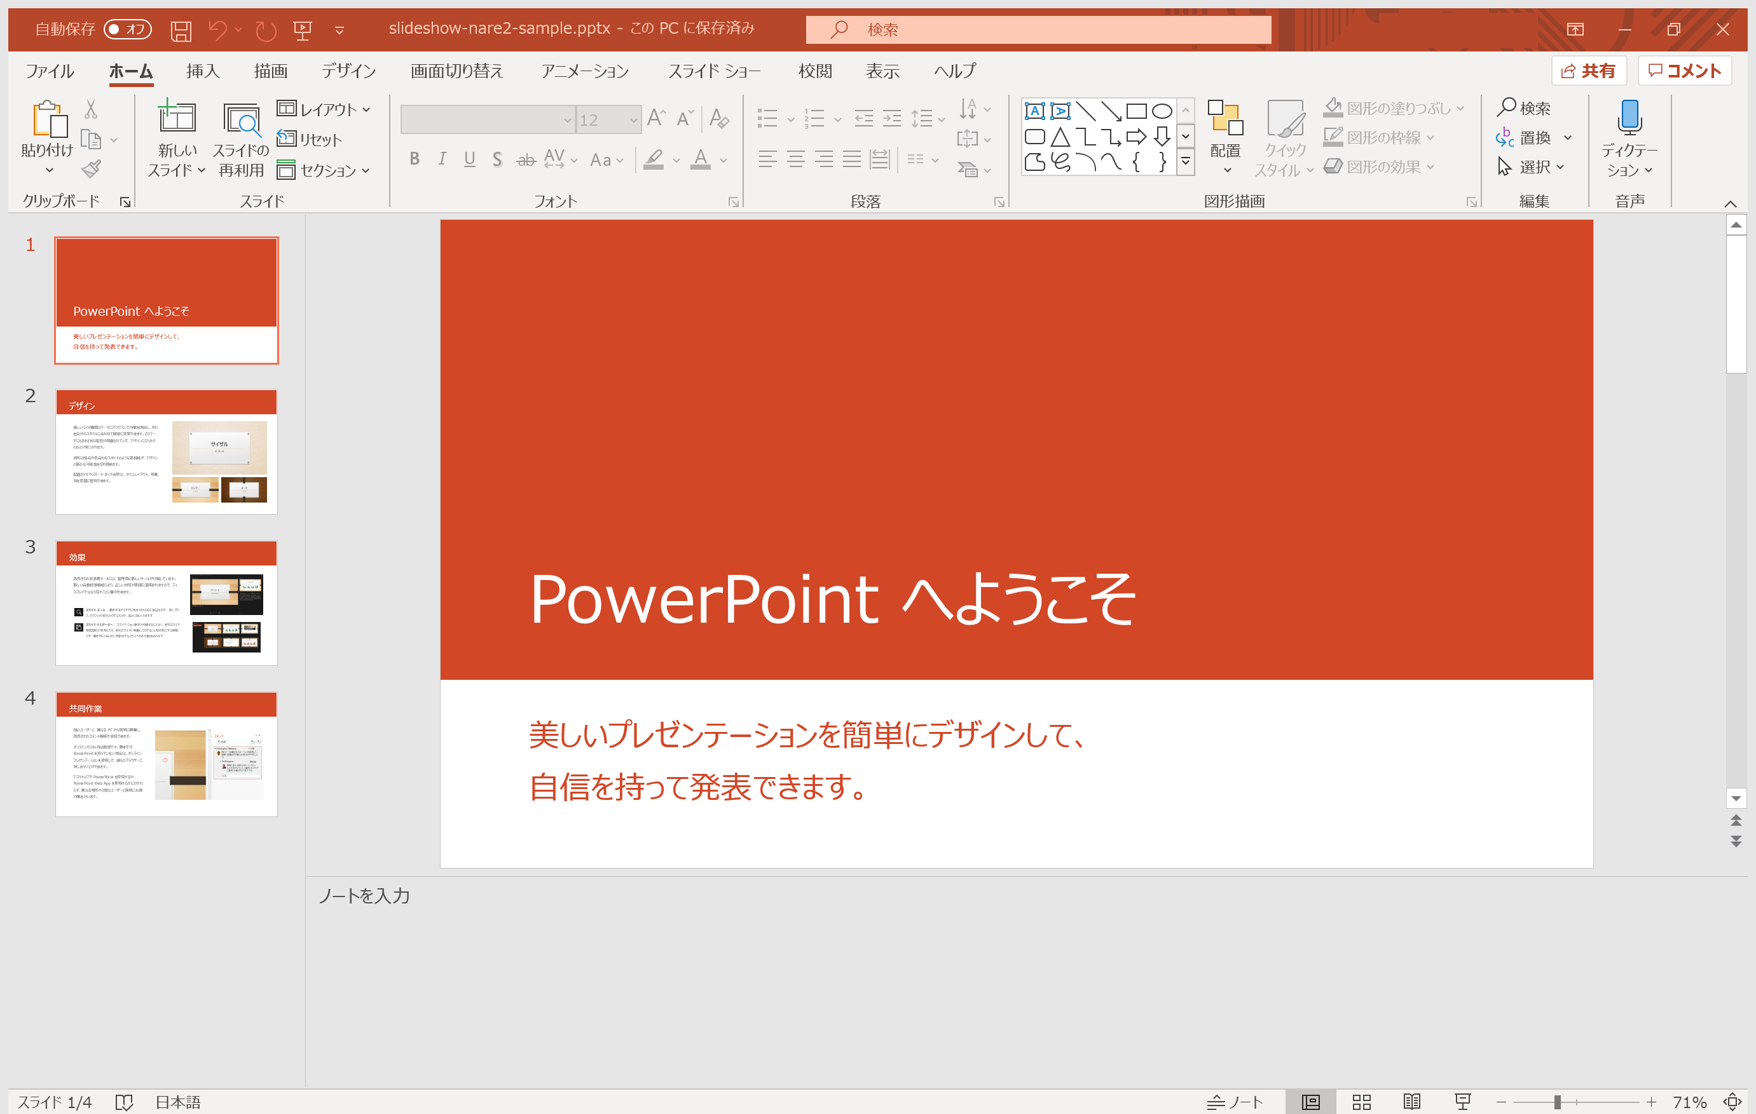The height and width of the screenshot is (1114, 1756).
Task: Open the File (ファイル) tab
Action: [x=50, y=71]
